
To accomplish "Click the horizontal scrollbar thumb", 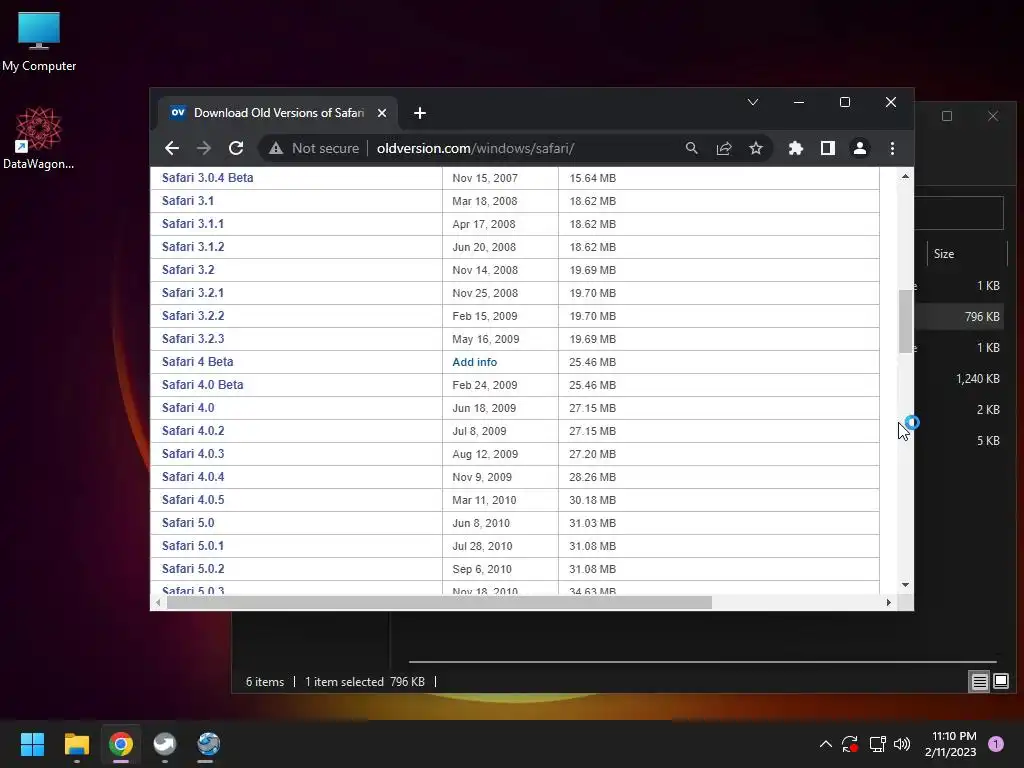I will pos(439,603).
